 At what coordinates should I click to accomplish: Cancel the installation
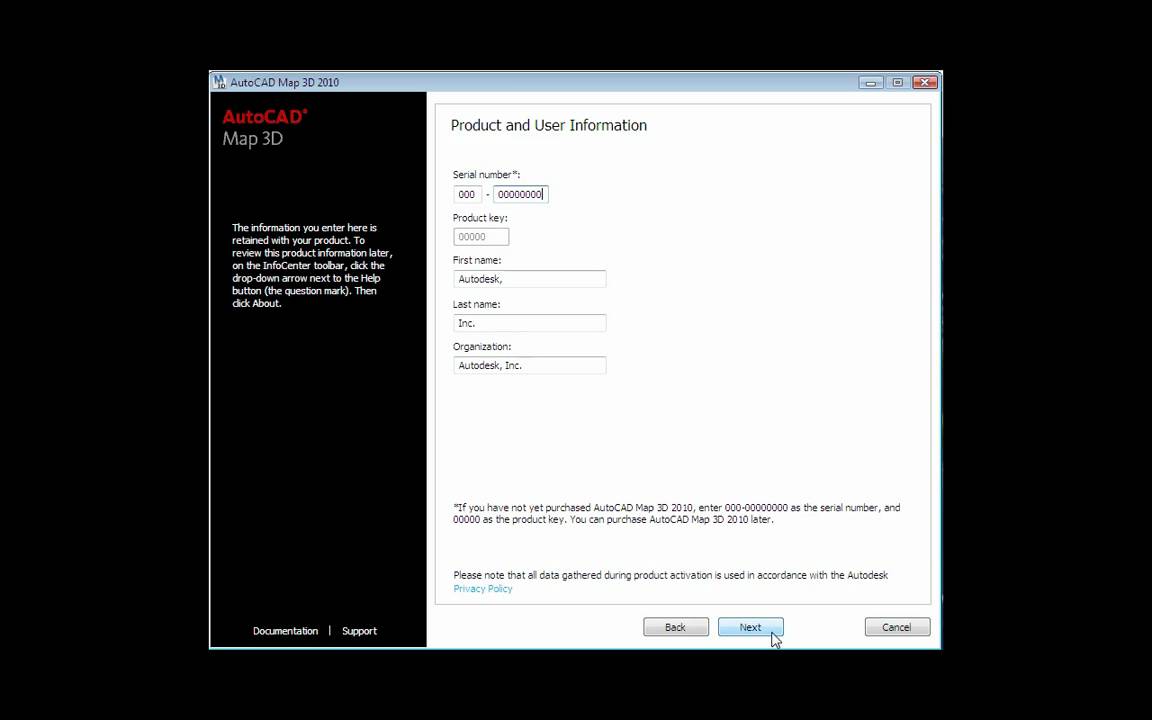(897, 627)
